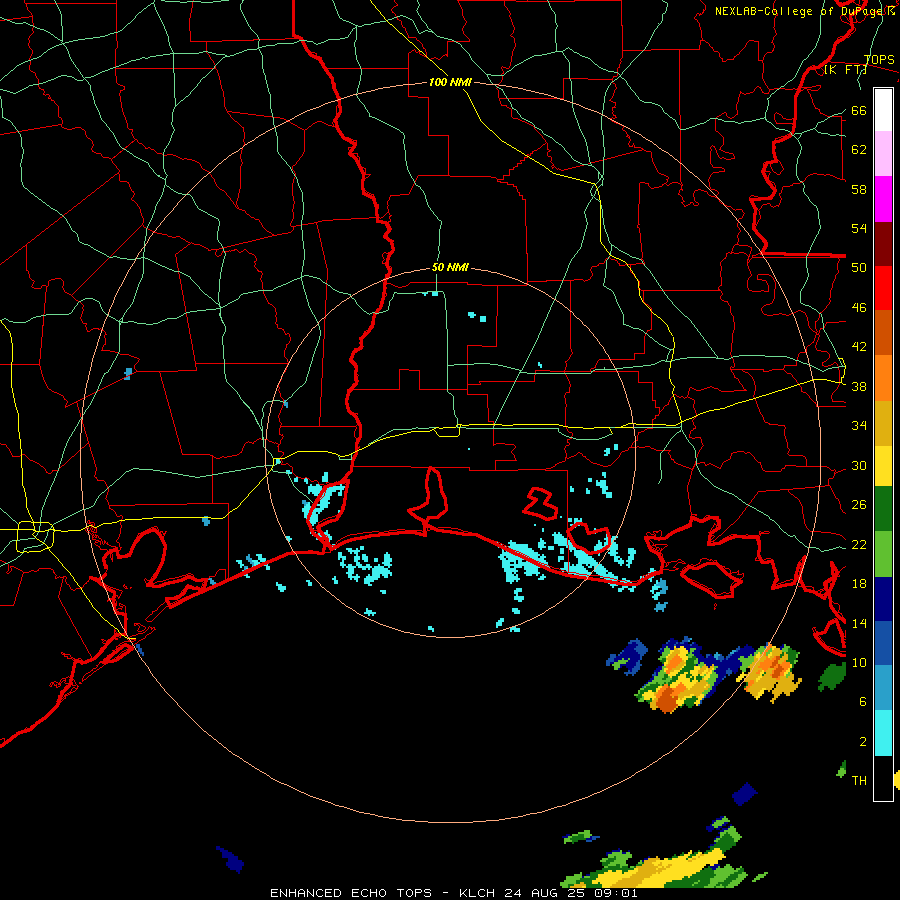This screenshot has height=900, width=900.
Task: Click the white swatch in the tops legend
Action: click(883, 110)
